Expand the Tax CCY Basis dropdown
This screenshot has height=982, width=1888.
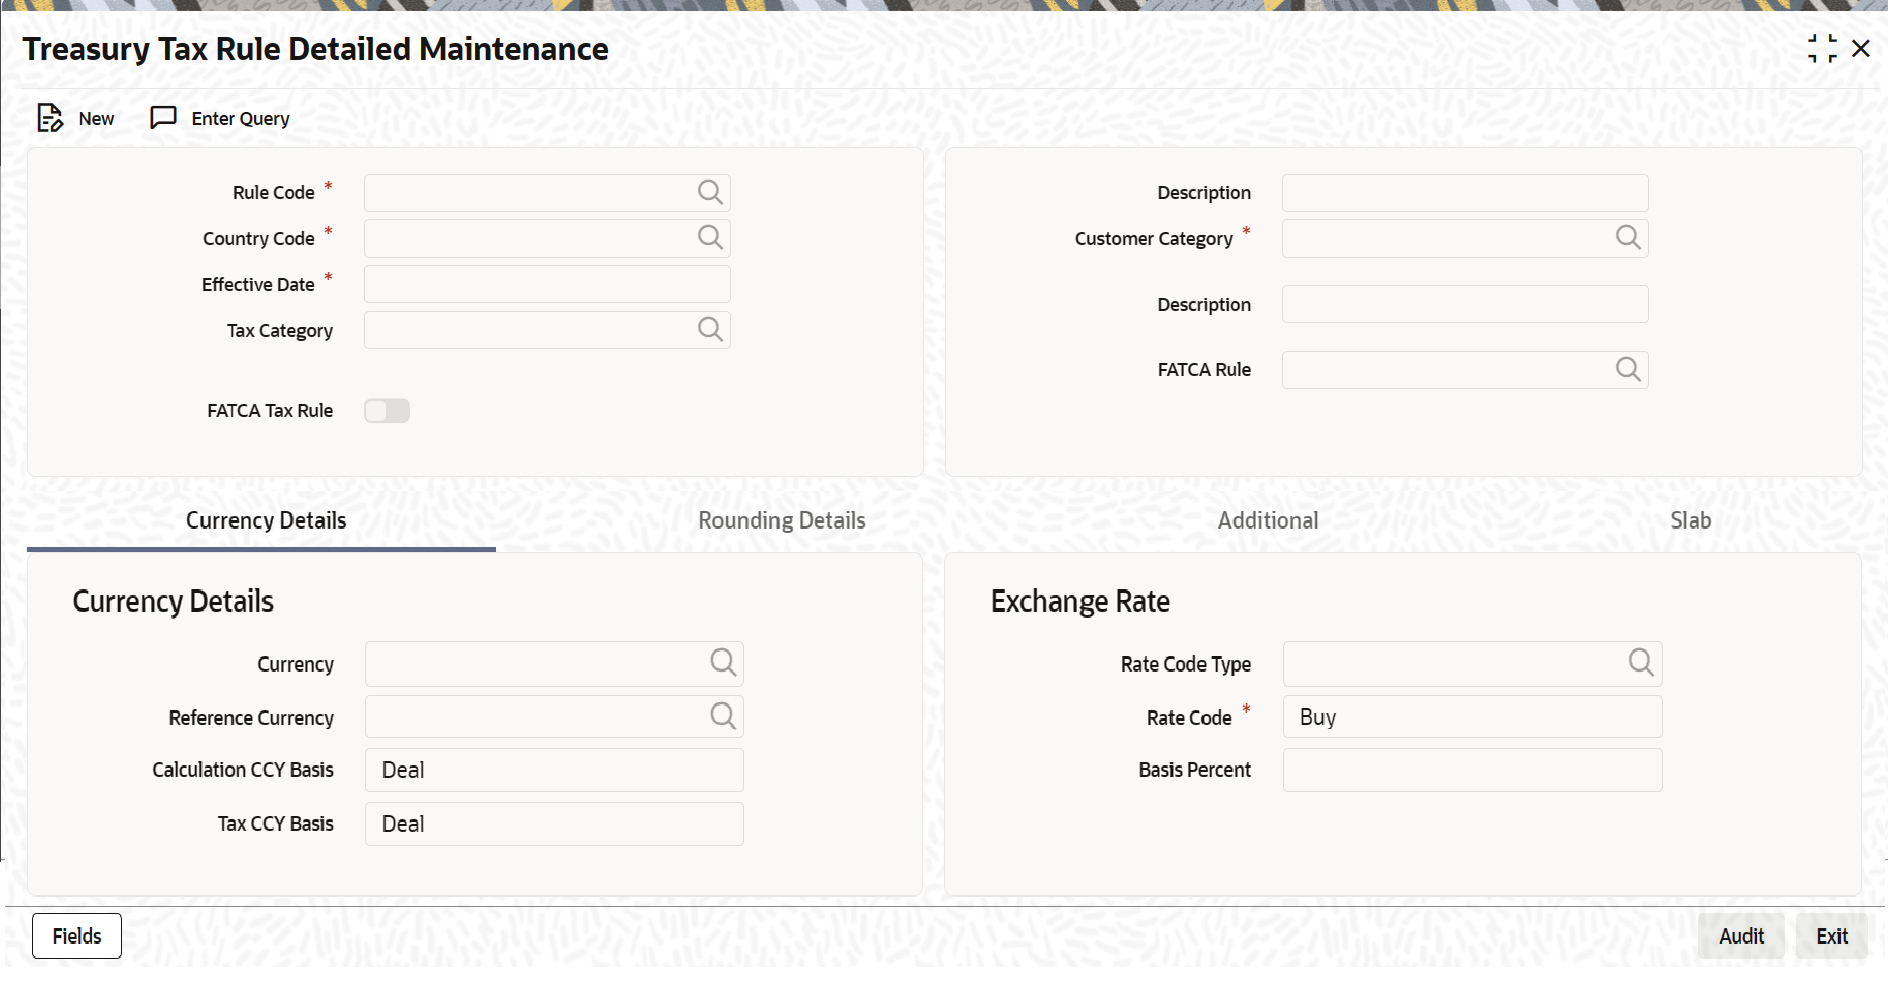point(554,824)
